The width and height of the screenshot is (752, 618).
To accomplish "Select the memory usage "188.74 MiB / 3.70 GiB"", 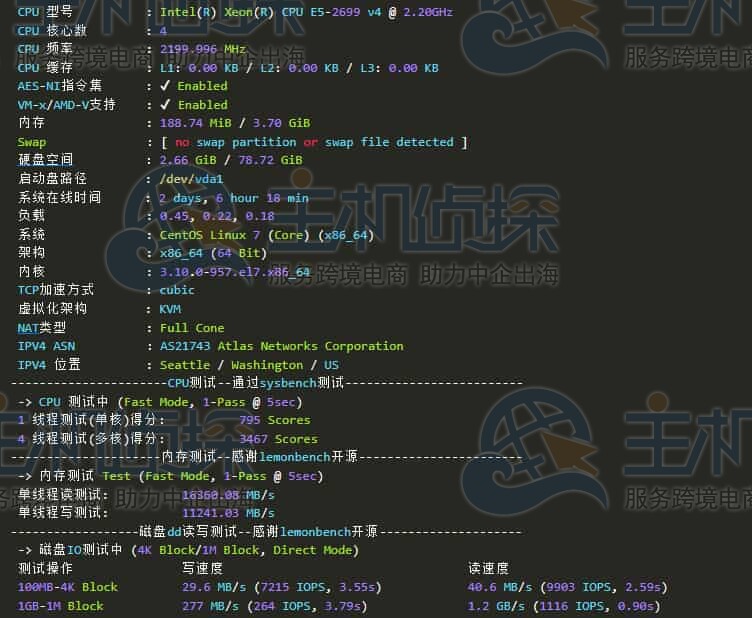I will pos(235,123).
